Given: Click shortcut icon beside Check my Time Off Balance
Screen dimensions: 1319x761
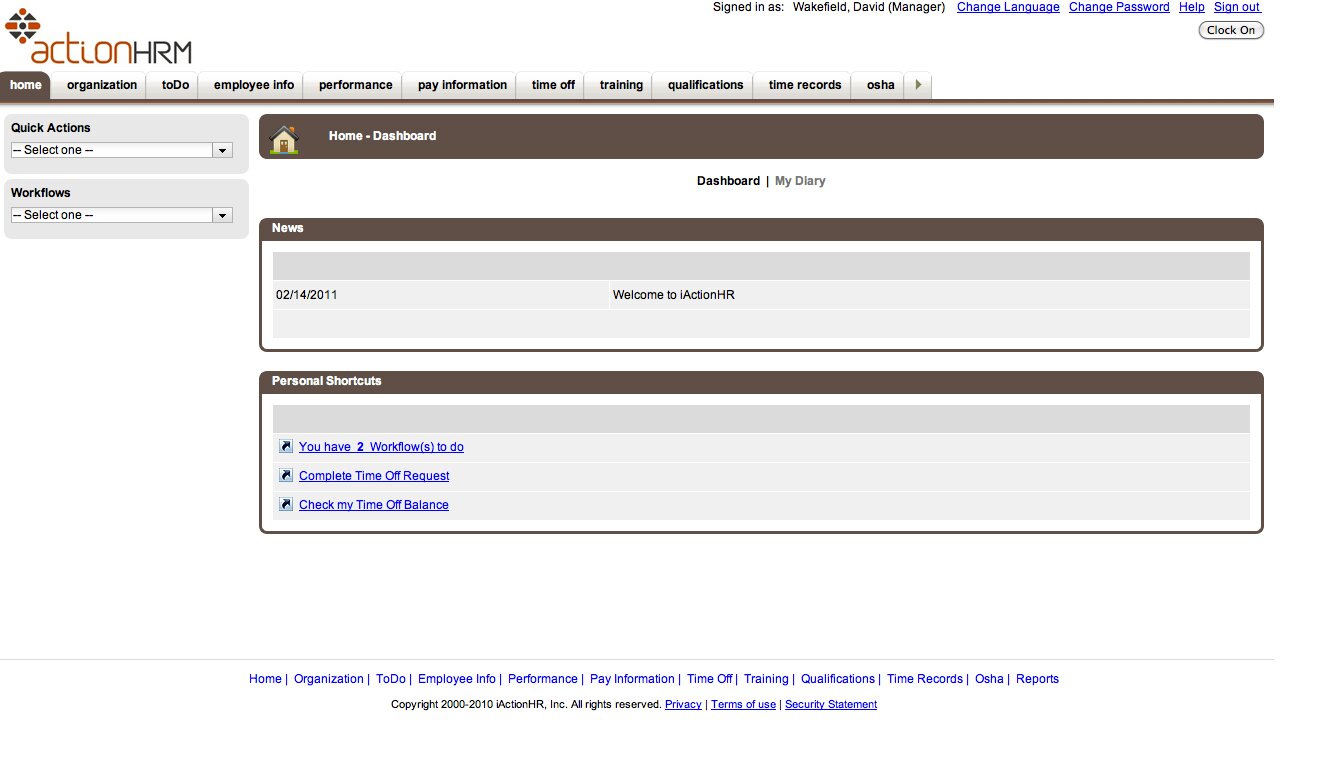Looking at the screenshot, I should pos(286,505).
